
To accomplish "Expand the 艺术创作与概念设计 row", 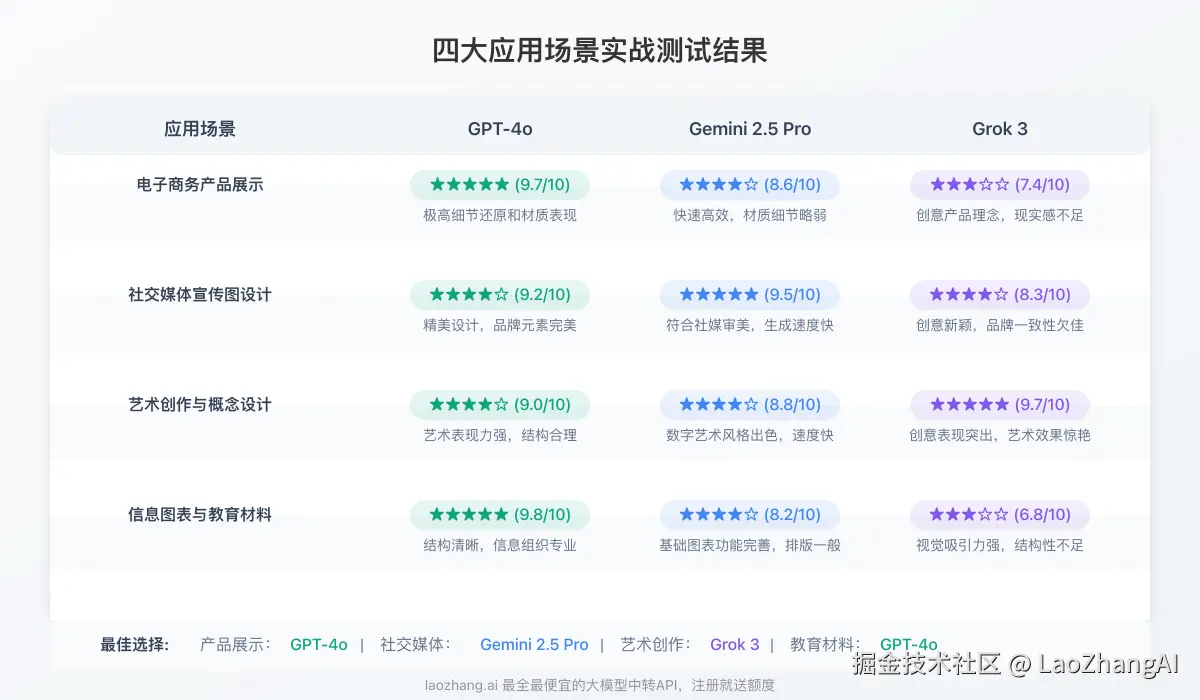I will [x=200, y=404].
